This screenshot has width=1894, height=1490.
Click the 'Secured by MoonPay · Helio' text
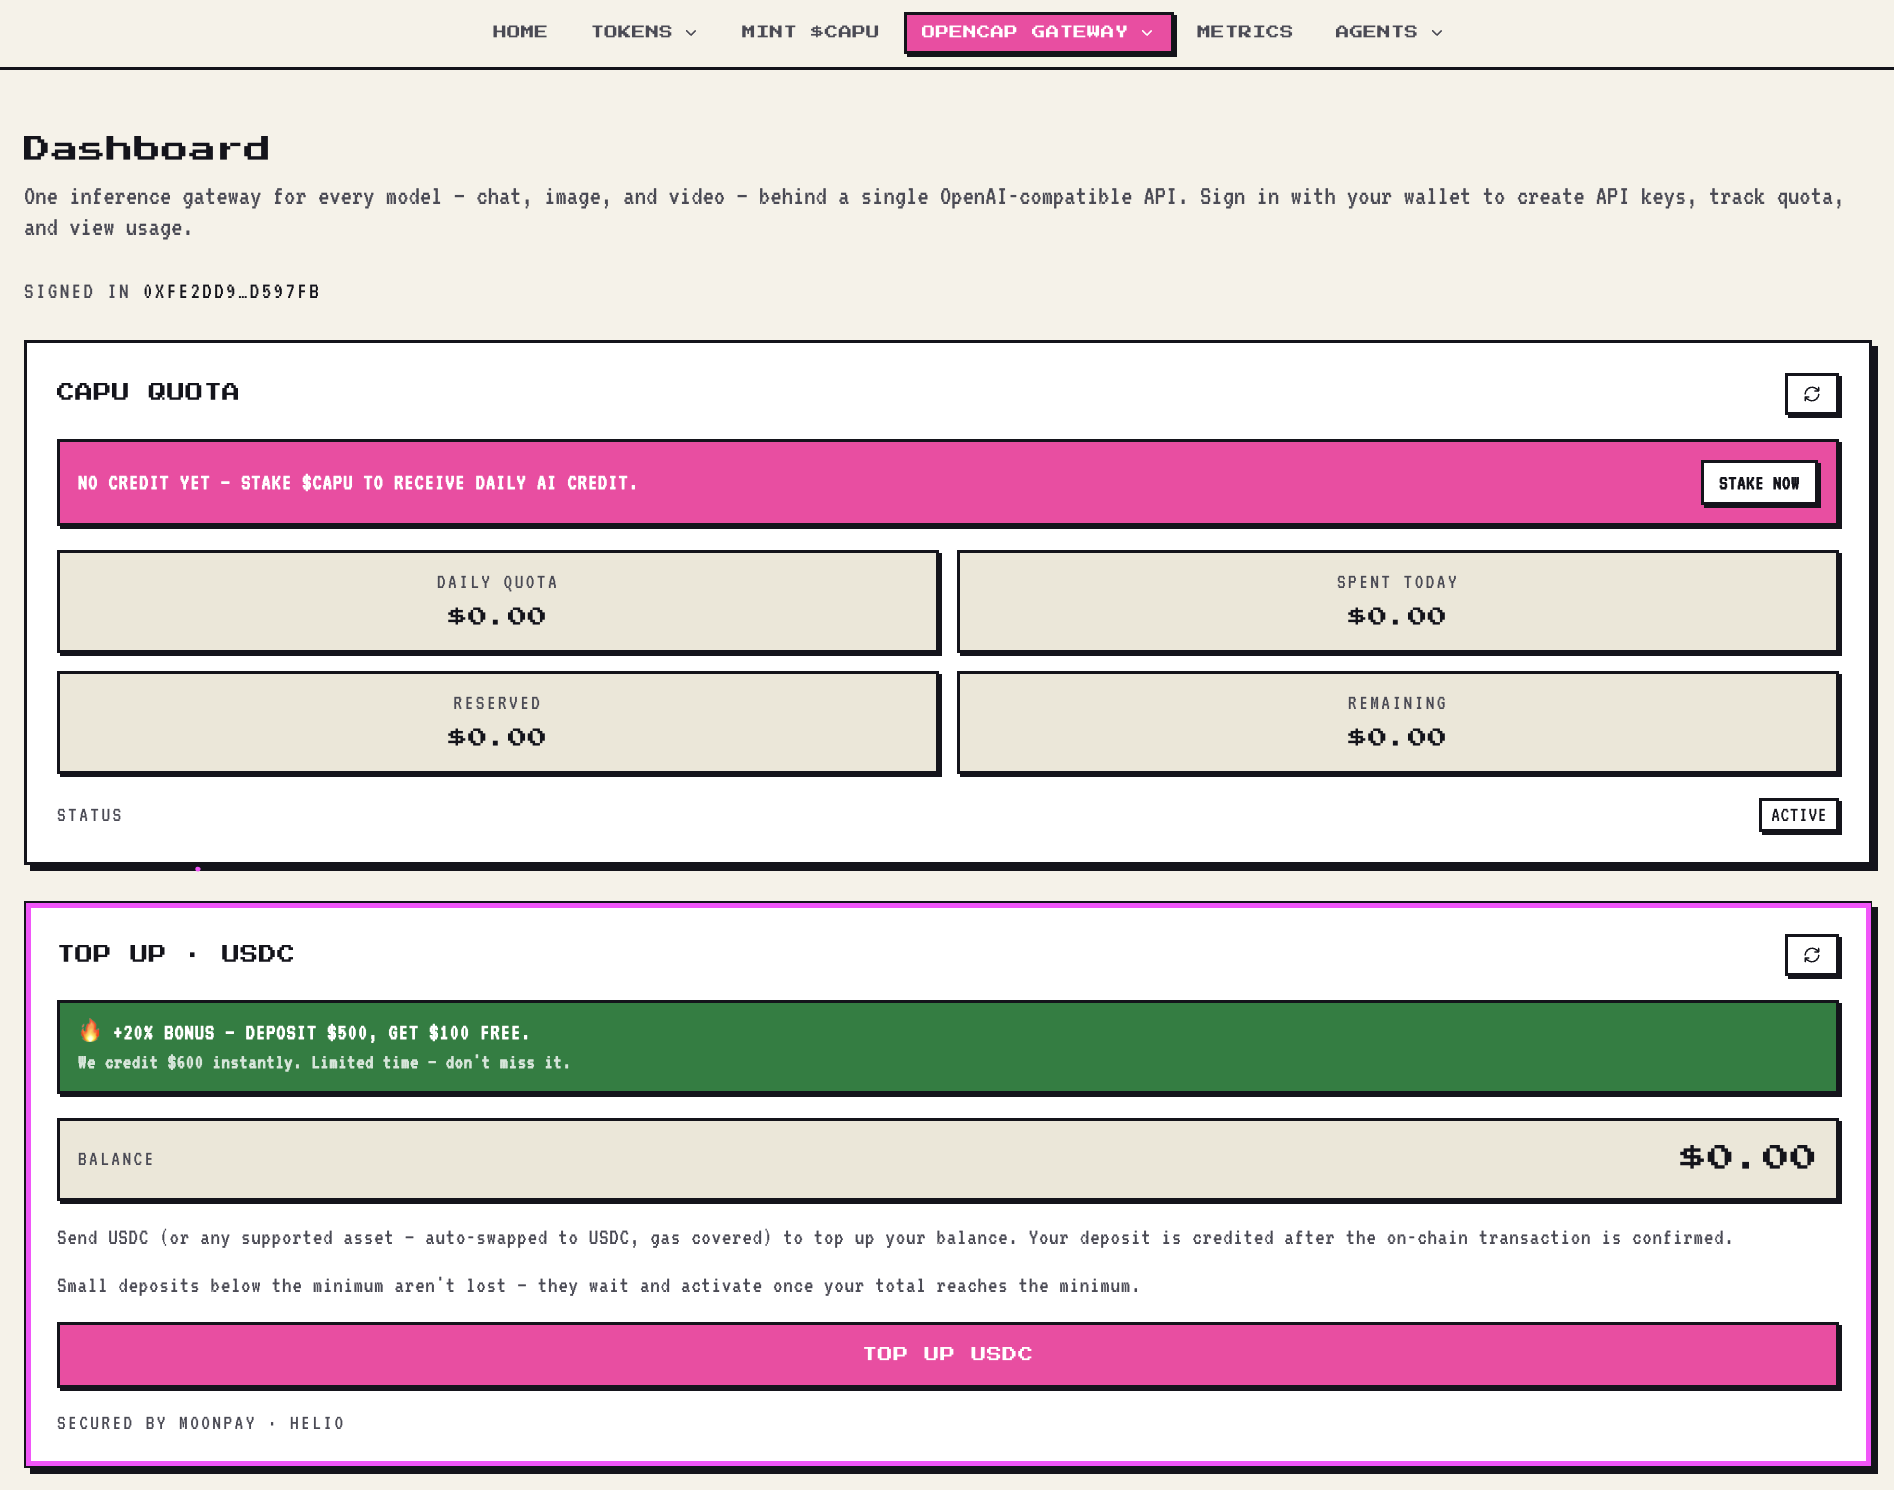tap(200, 1423)
